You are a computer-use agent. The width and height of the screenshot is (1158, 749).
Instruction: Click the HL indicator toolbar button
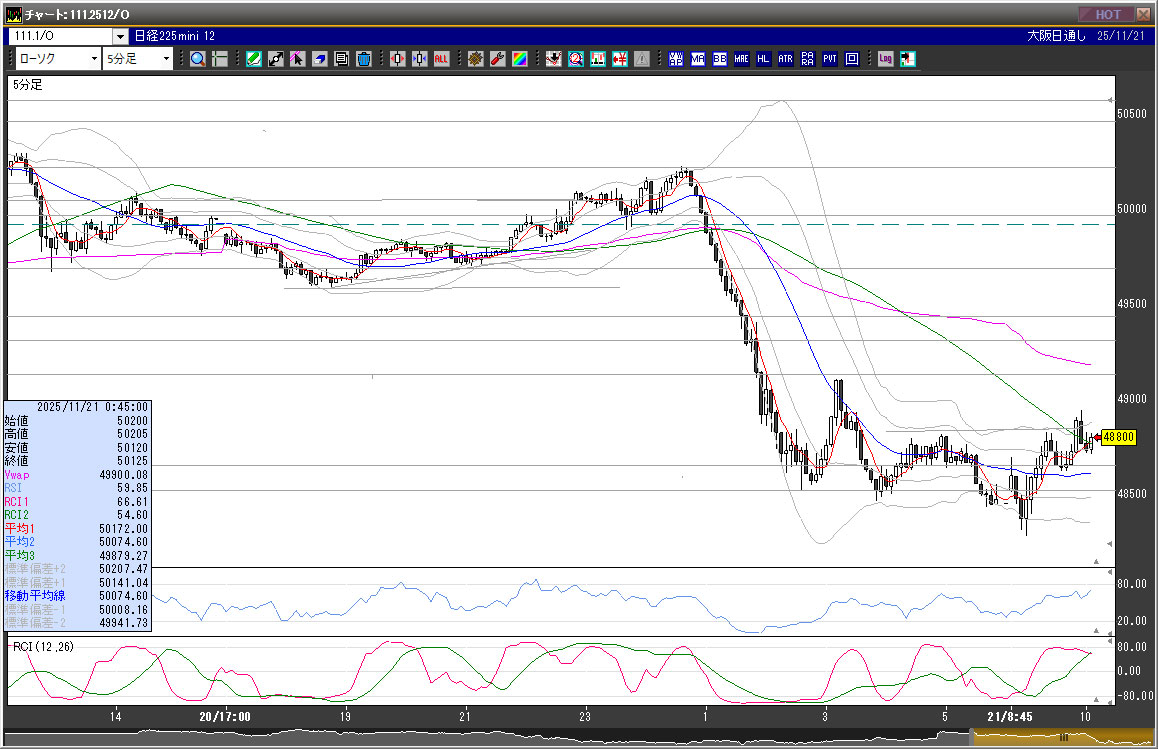click(x=763, y=59)
